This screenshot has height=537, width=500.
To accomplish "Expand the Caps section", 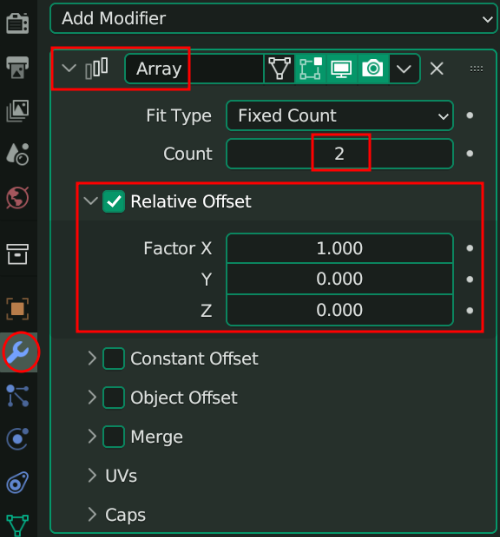I will [x=92, y=514].
